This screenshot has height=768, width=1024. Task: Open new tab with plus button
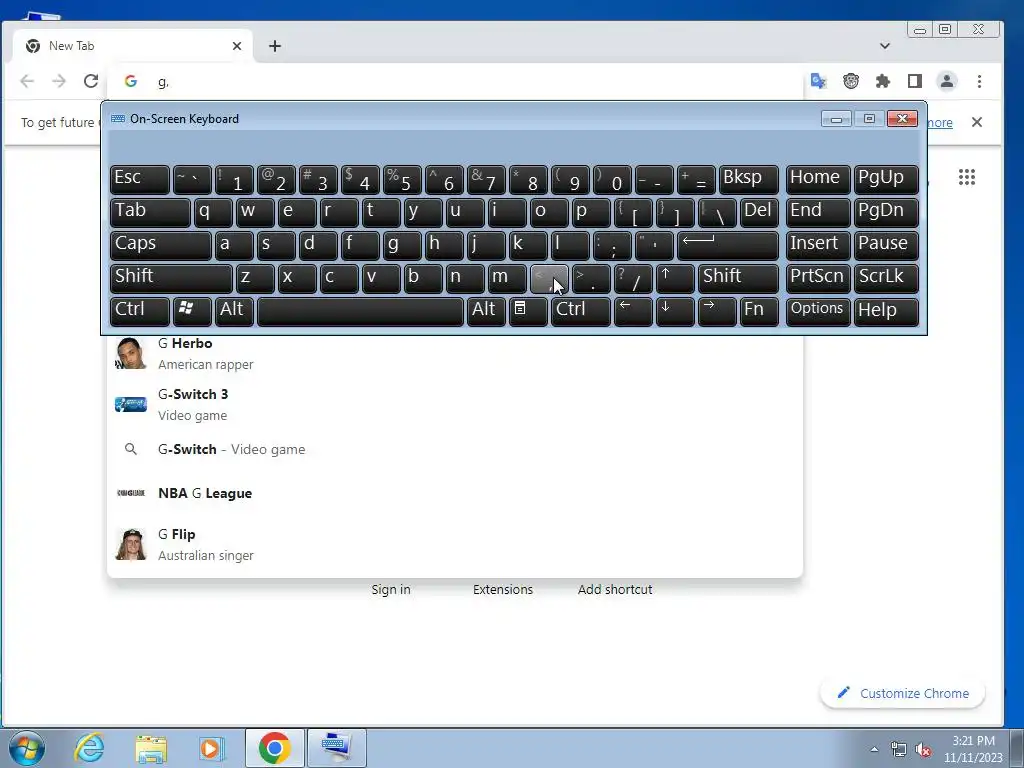(x=275, y=46)
